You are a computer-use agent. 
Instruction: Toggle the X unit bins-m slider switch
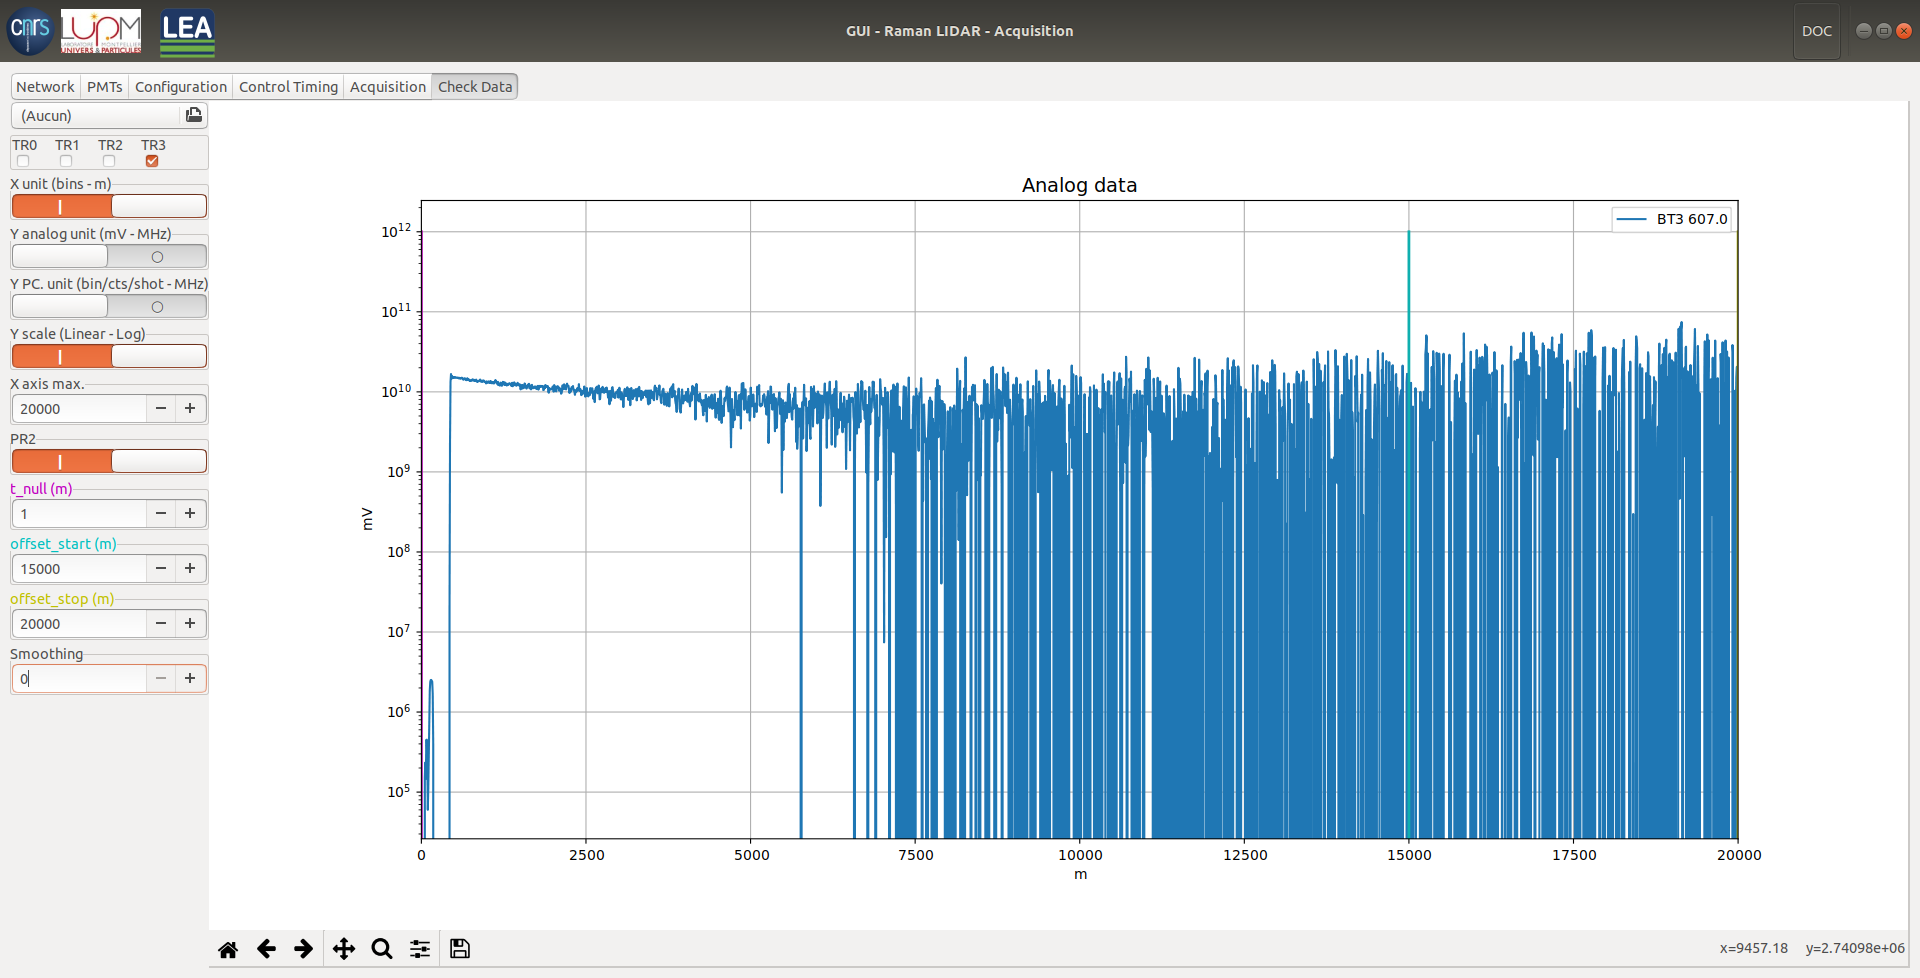pyautogui.click(x=109, y=206)
